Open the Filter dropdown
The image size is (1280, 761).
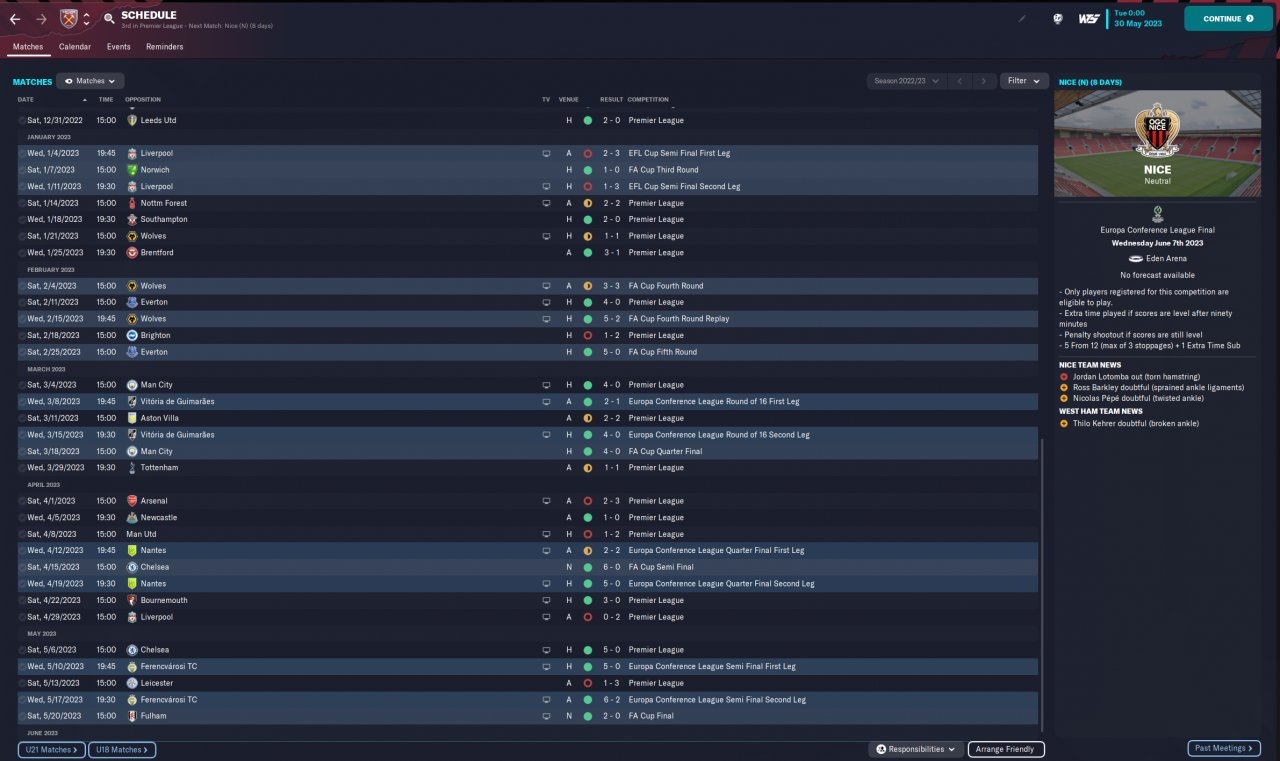[1024, 81]
